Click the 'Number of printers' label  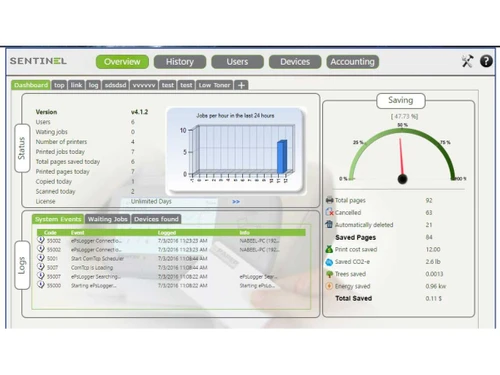point(61,142)
